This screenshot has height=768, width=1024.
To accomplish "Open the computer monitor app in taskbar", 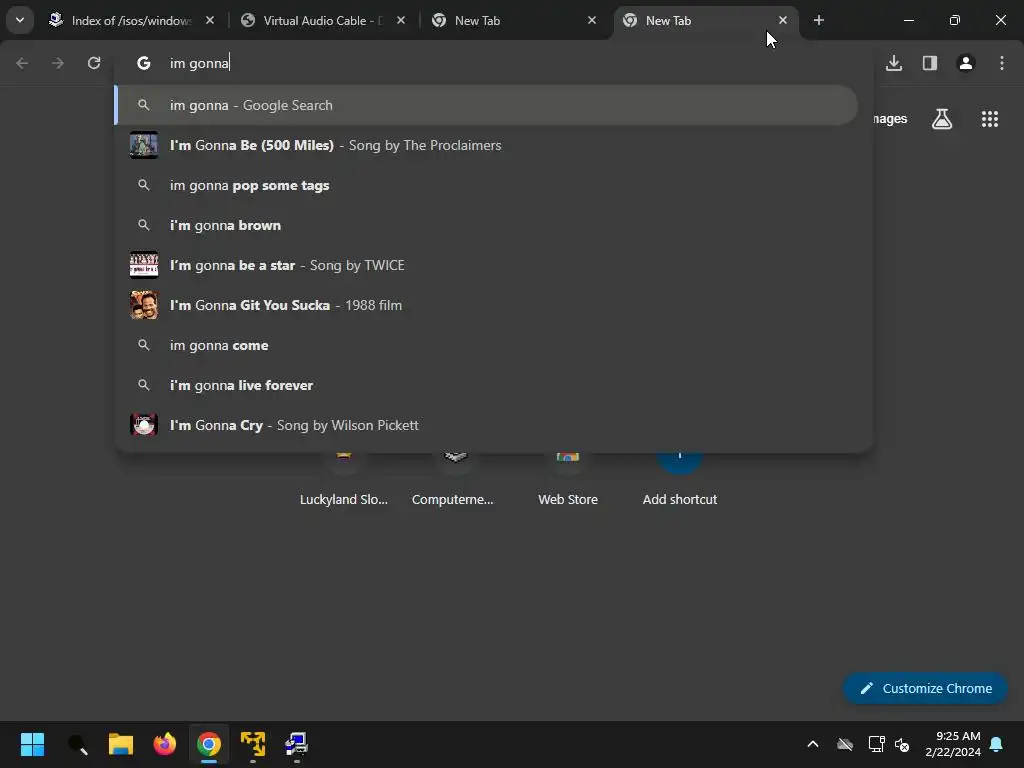I will (296, 744).
